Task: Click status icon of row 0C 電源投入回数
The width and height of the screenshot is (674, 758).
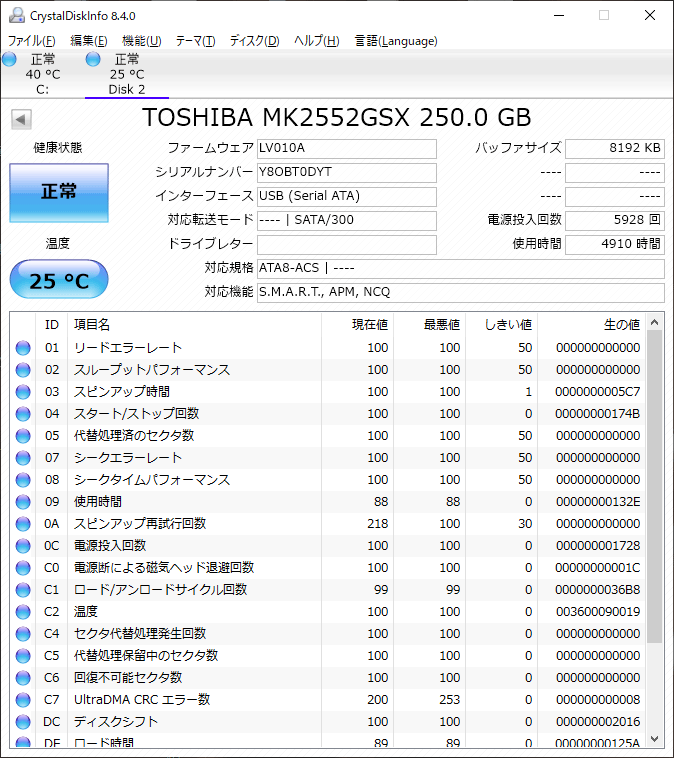Action: [23, 546]
